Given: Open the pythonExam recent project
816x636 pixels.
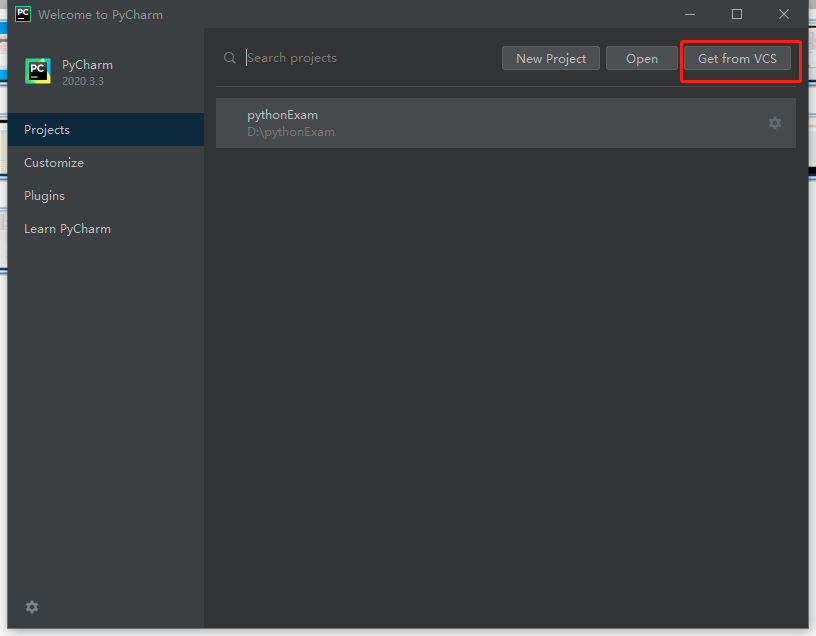Looking at the screenshot, I should tap(506, 123).
